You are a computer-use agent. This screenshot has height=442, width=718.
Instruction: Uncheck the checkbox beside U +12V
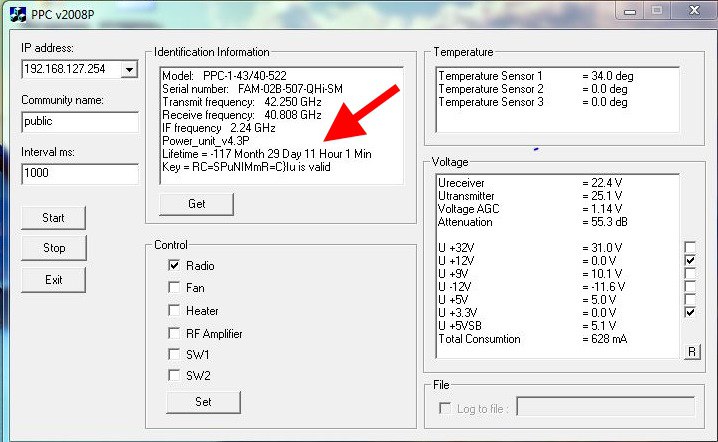click(x=690, y=260)
